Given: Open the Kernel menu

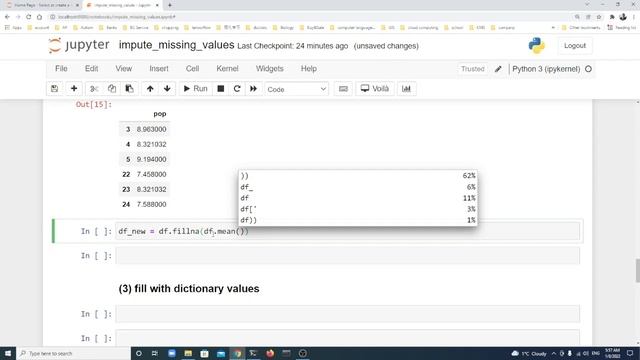Looking at the screenshot, I should coord(227,69).
